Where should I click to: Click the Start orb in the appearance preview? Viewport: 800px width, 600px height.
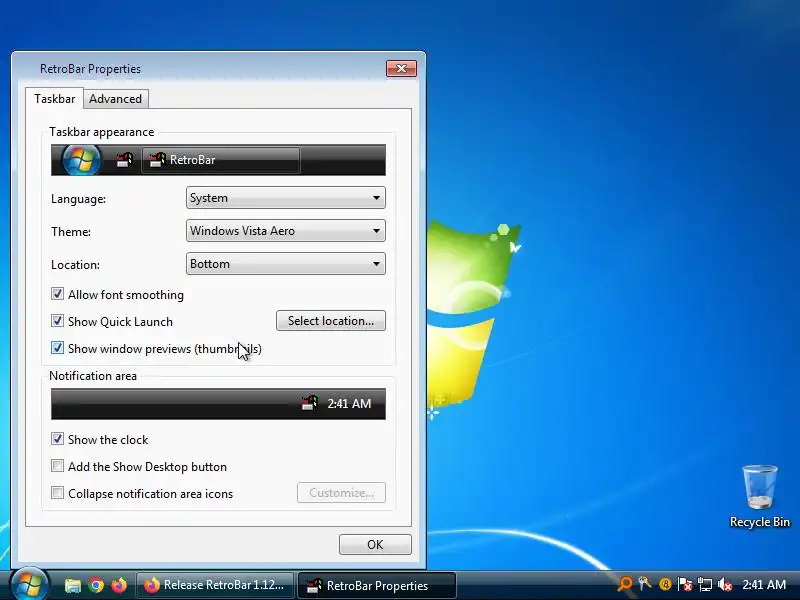click(81, 160)
